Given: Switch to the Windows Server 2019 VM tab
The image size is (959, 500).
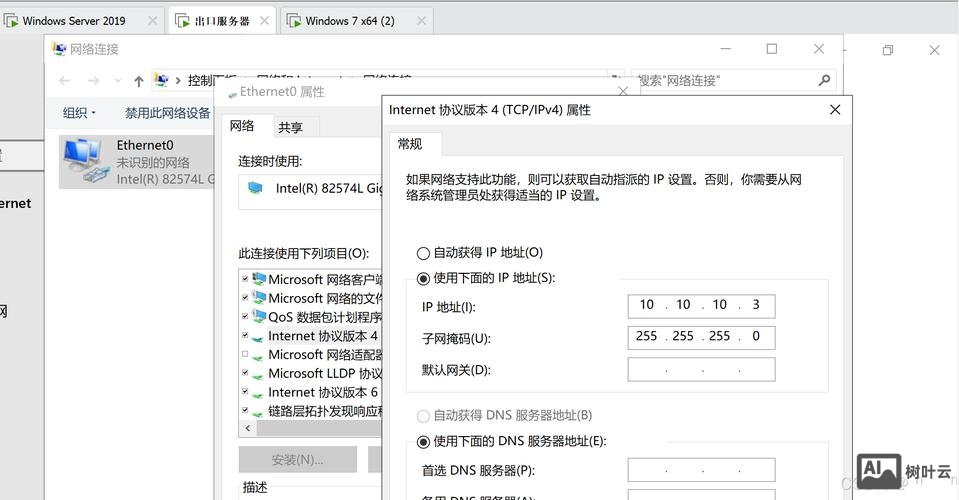Looking at the screenshot, I should point(73,21).
